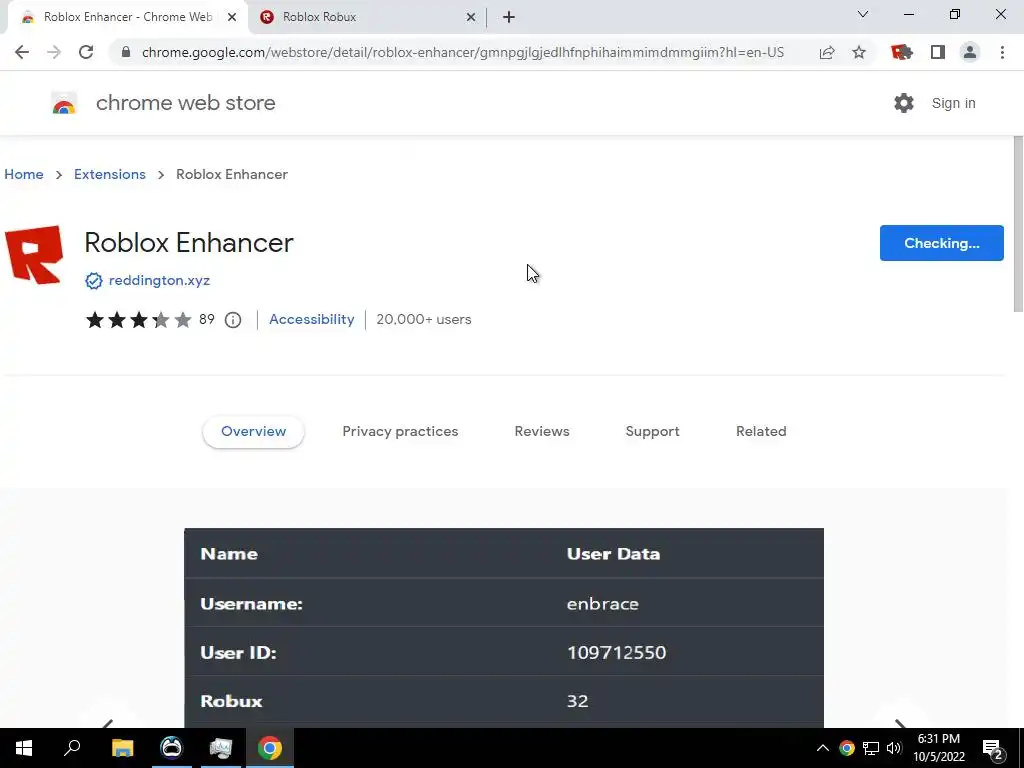Reload the current page
Screen dimensions: 1024x768
[x=86, y=52]
